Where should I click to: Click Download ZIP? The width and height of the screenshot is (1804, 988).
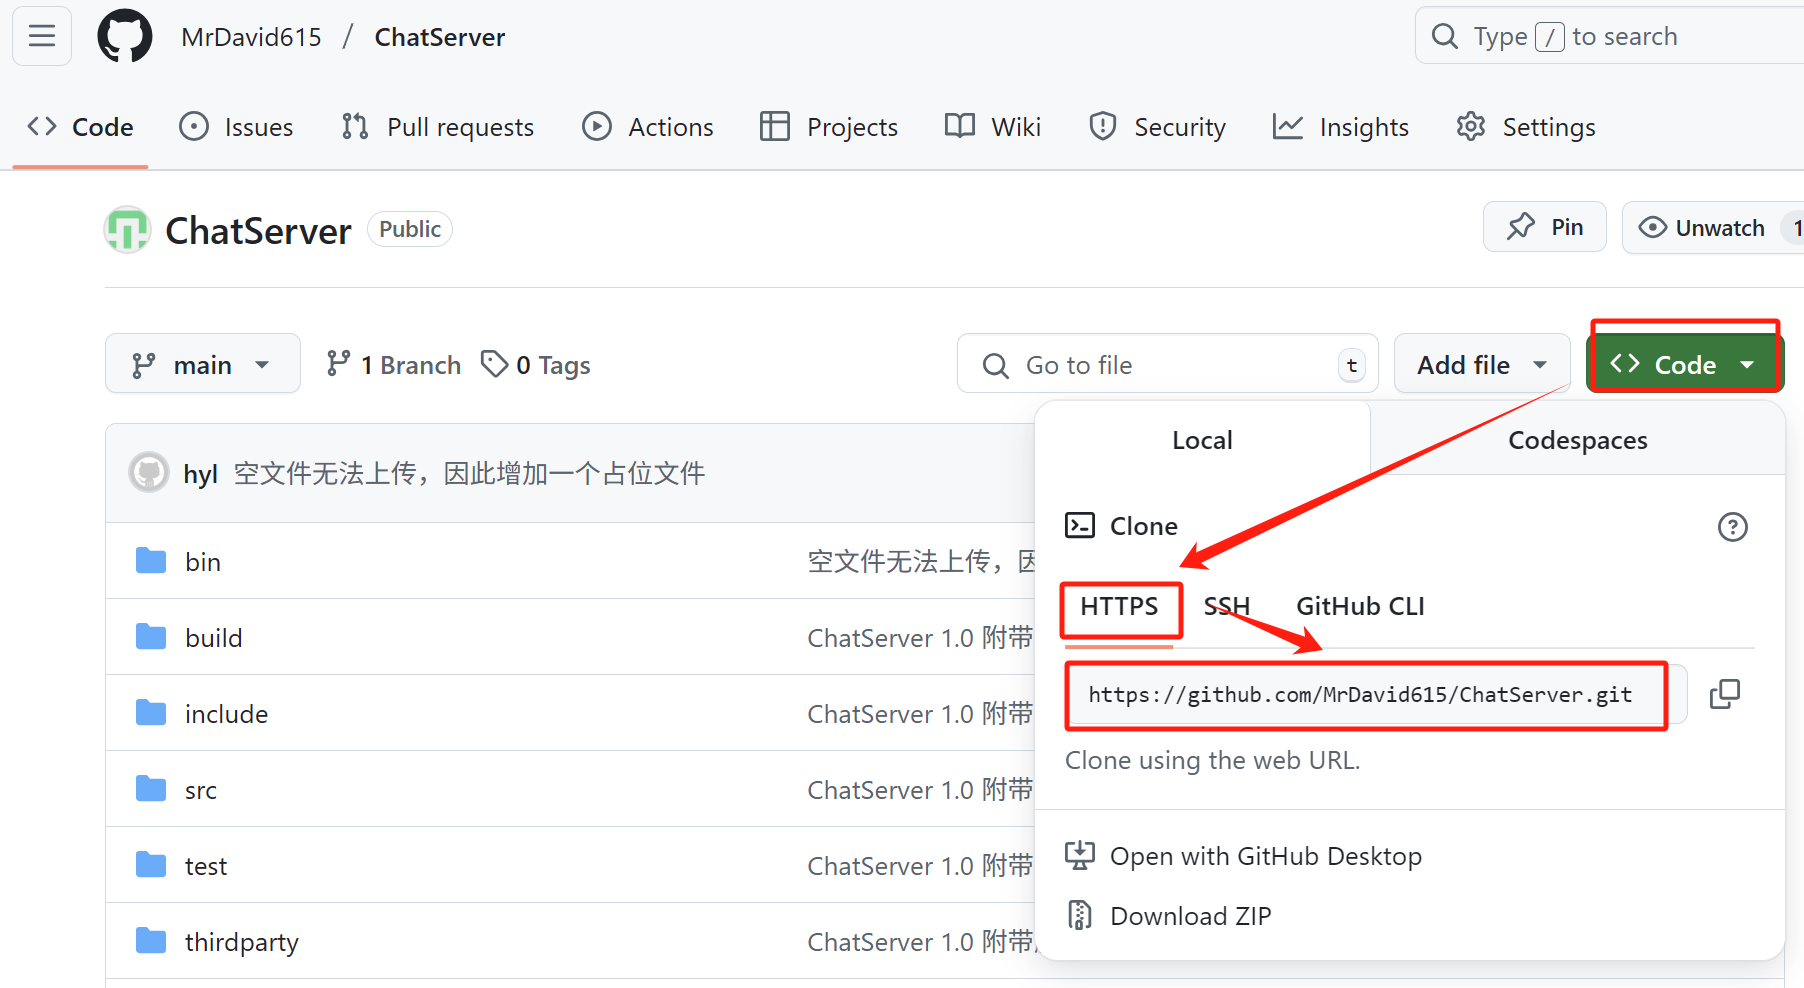coord(1169,916)
